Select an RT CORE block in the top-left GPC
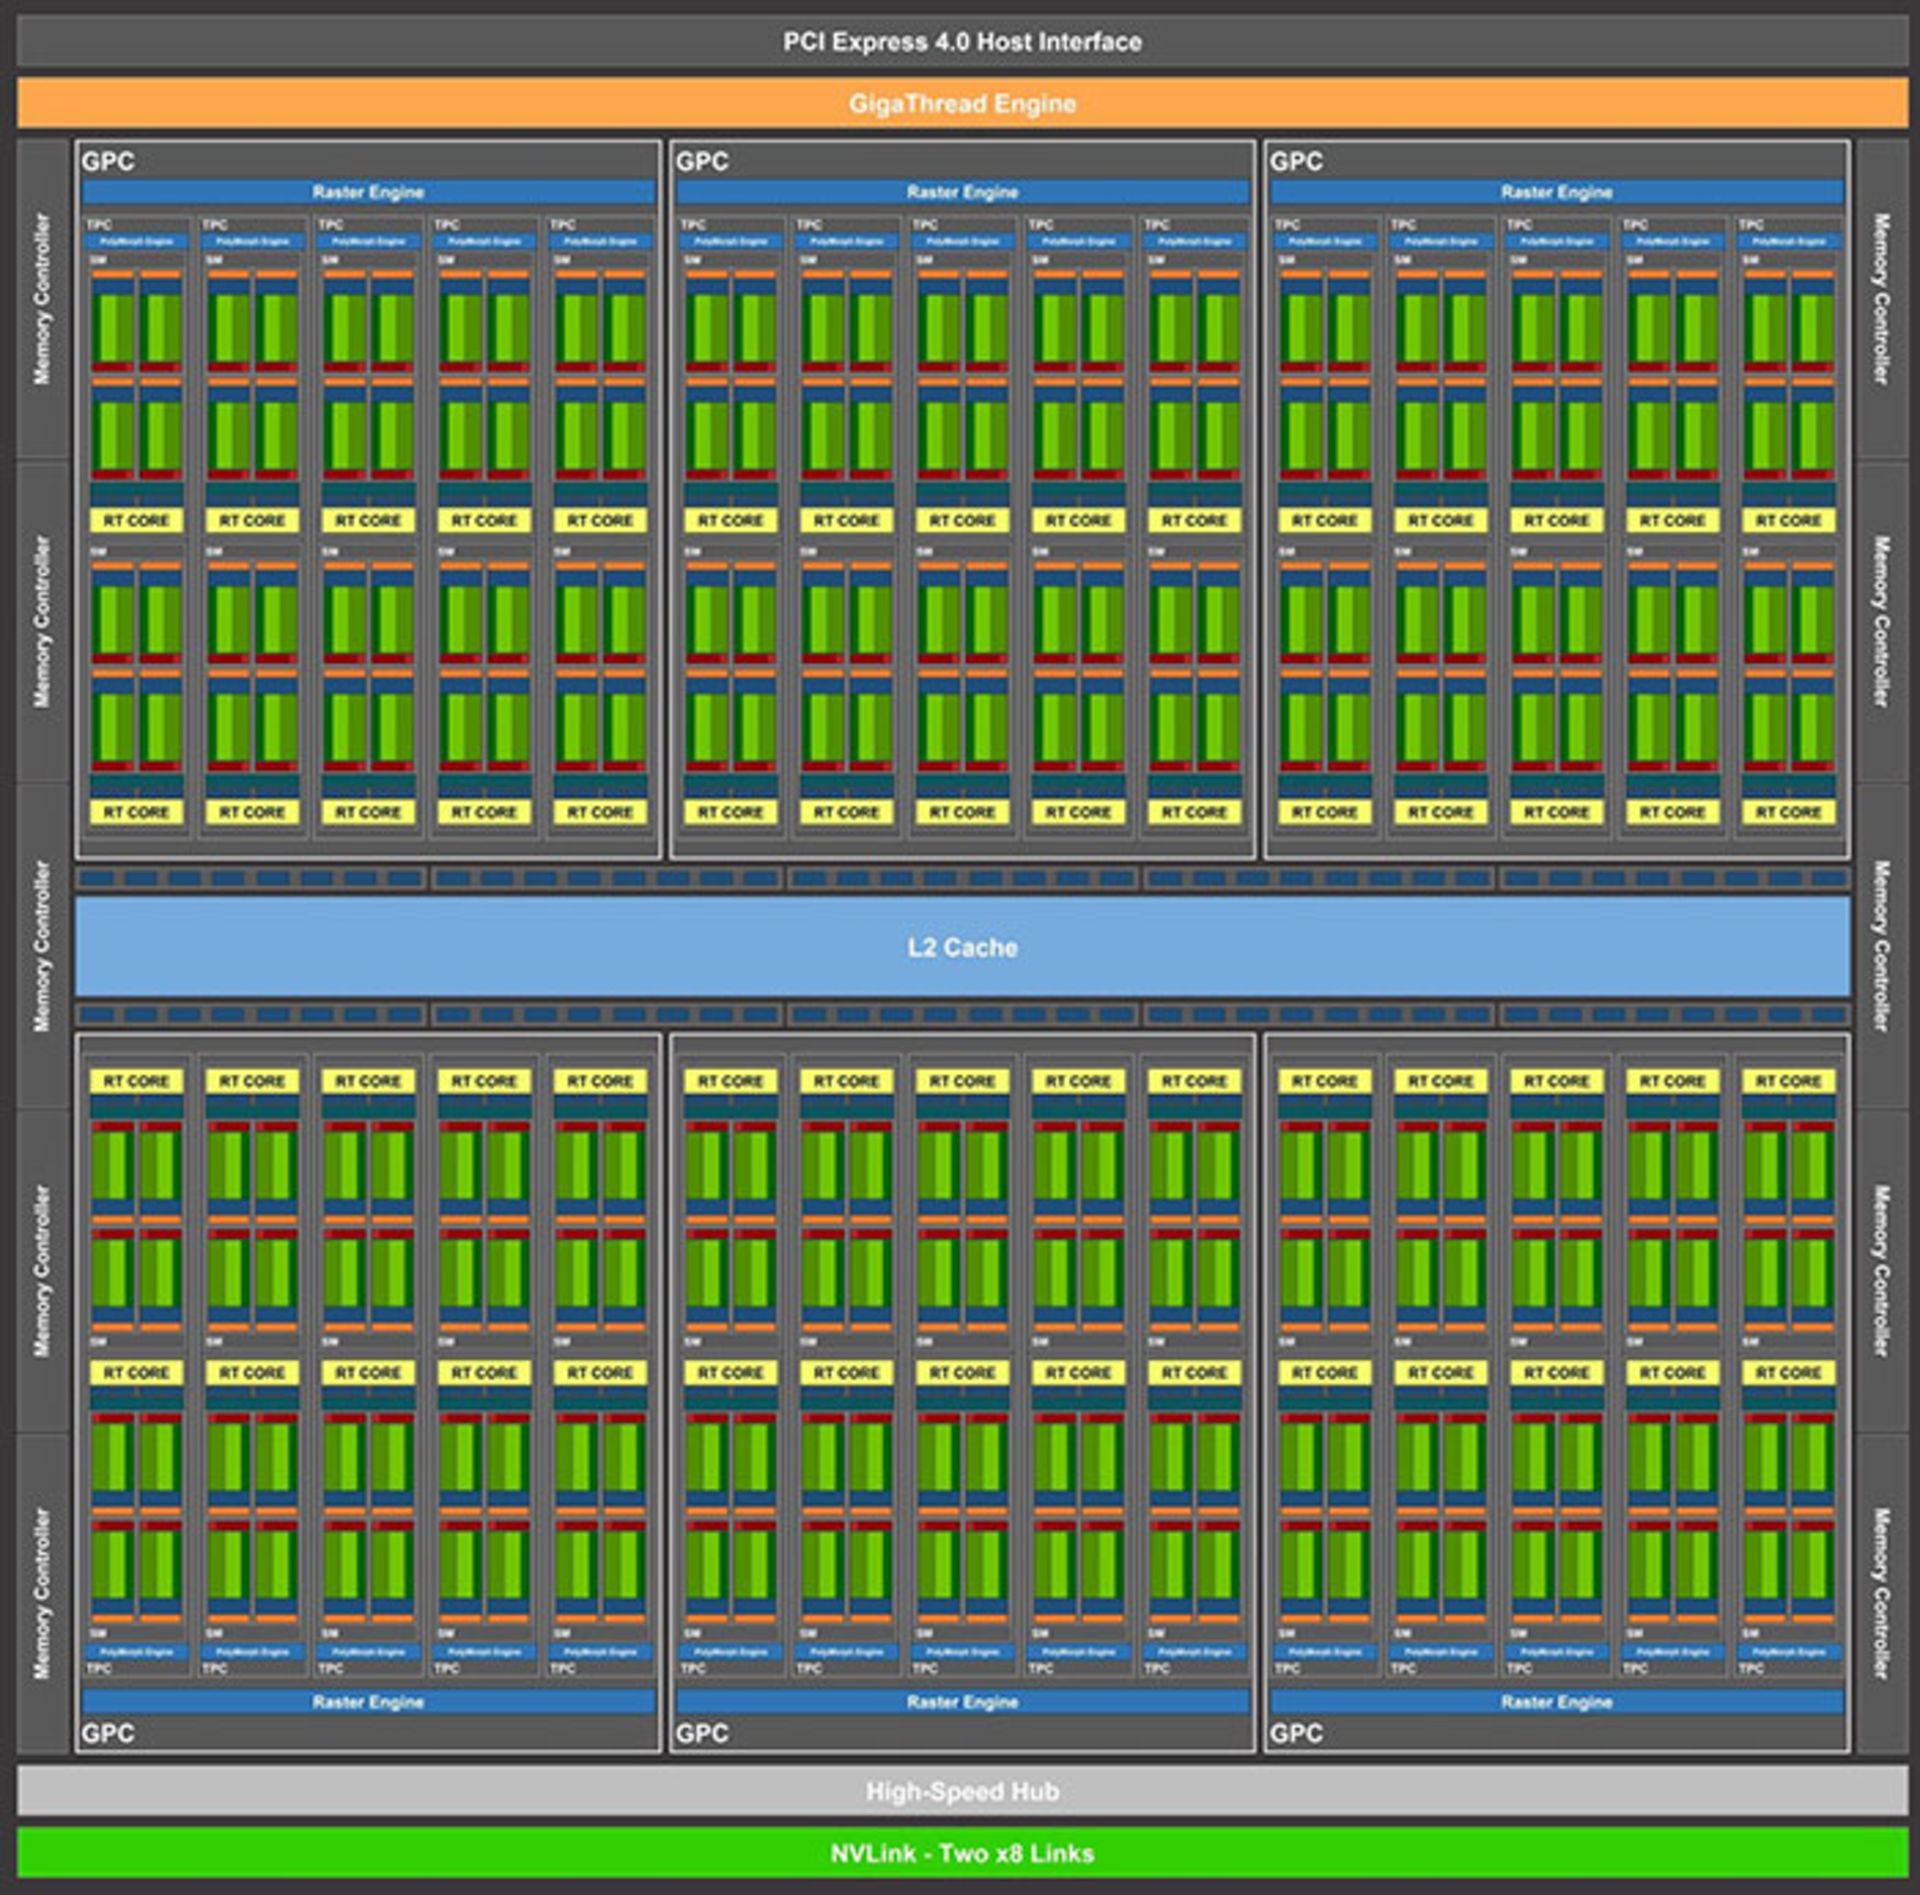Image resolution: width=1920 pixels, height=1895 pixels. 137,520
